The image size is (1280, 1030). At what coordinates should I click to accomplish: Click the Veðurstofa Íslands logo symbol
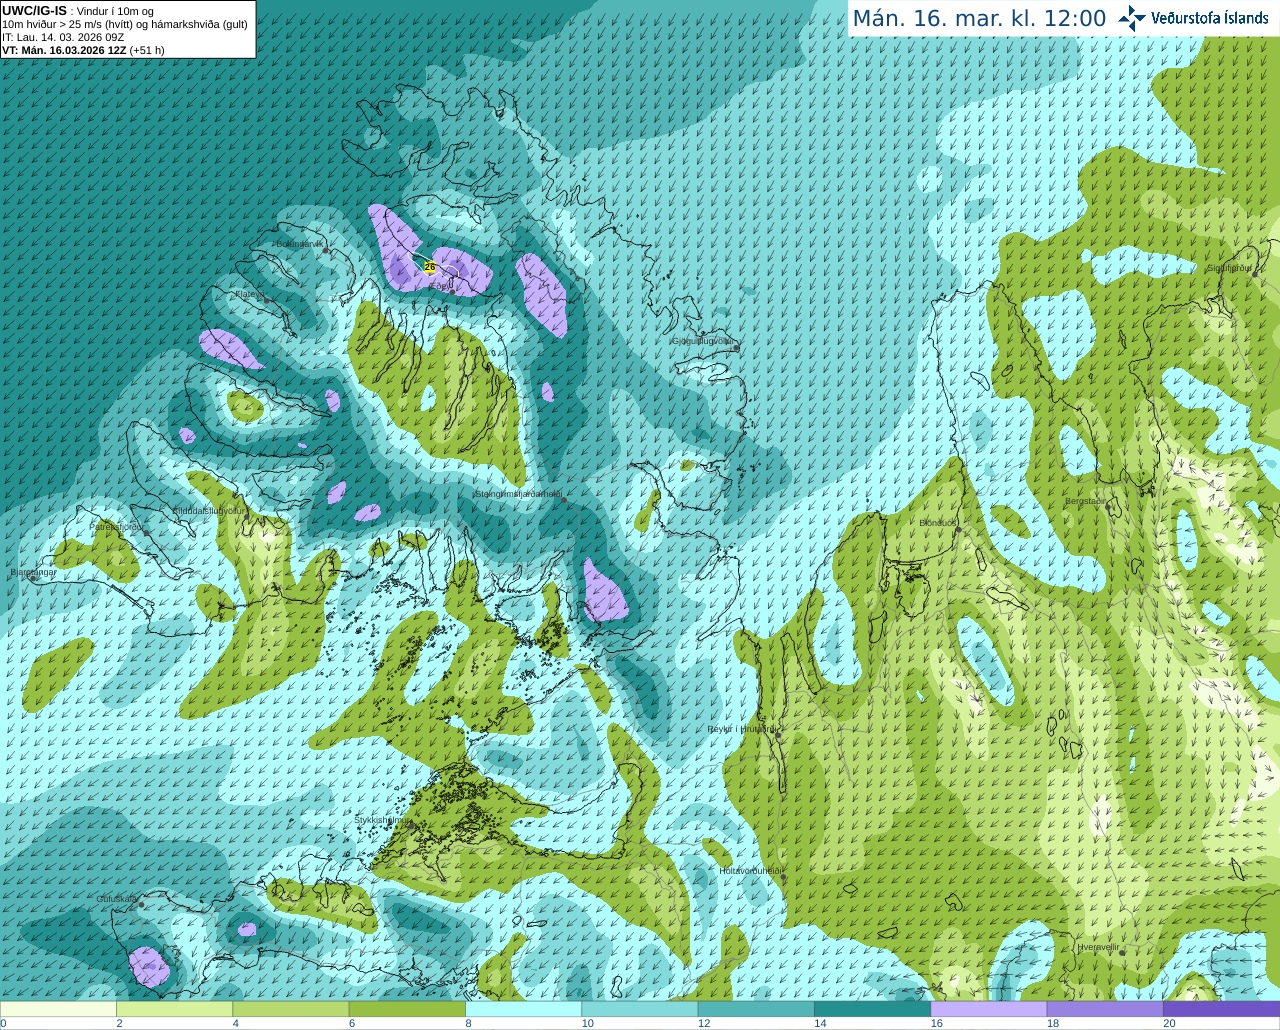(x=1132, y=18)
